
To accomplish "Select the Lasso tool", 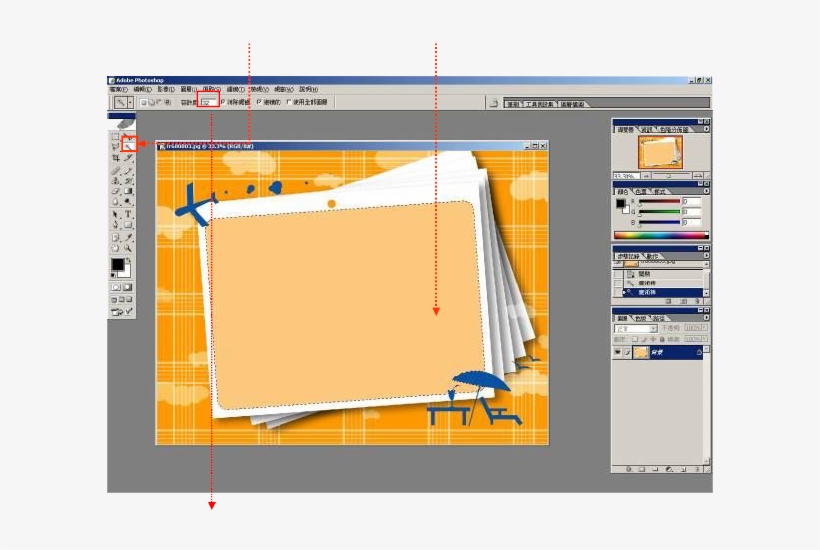I will (116, 146).
